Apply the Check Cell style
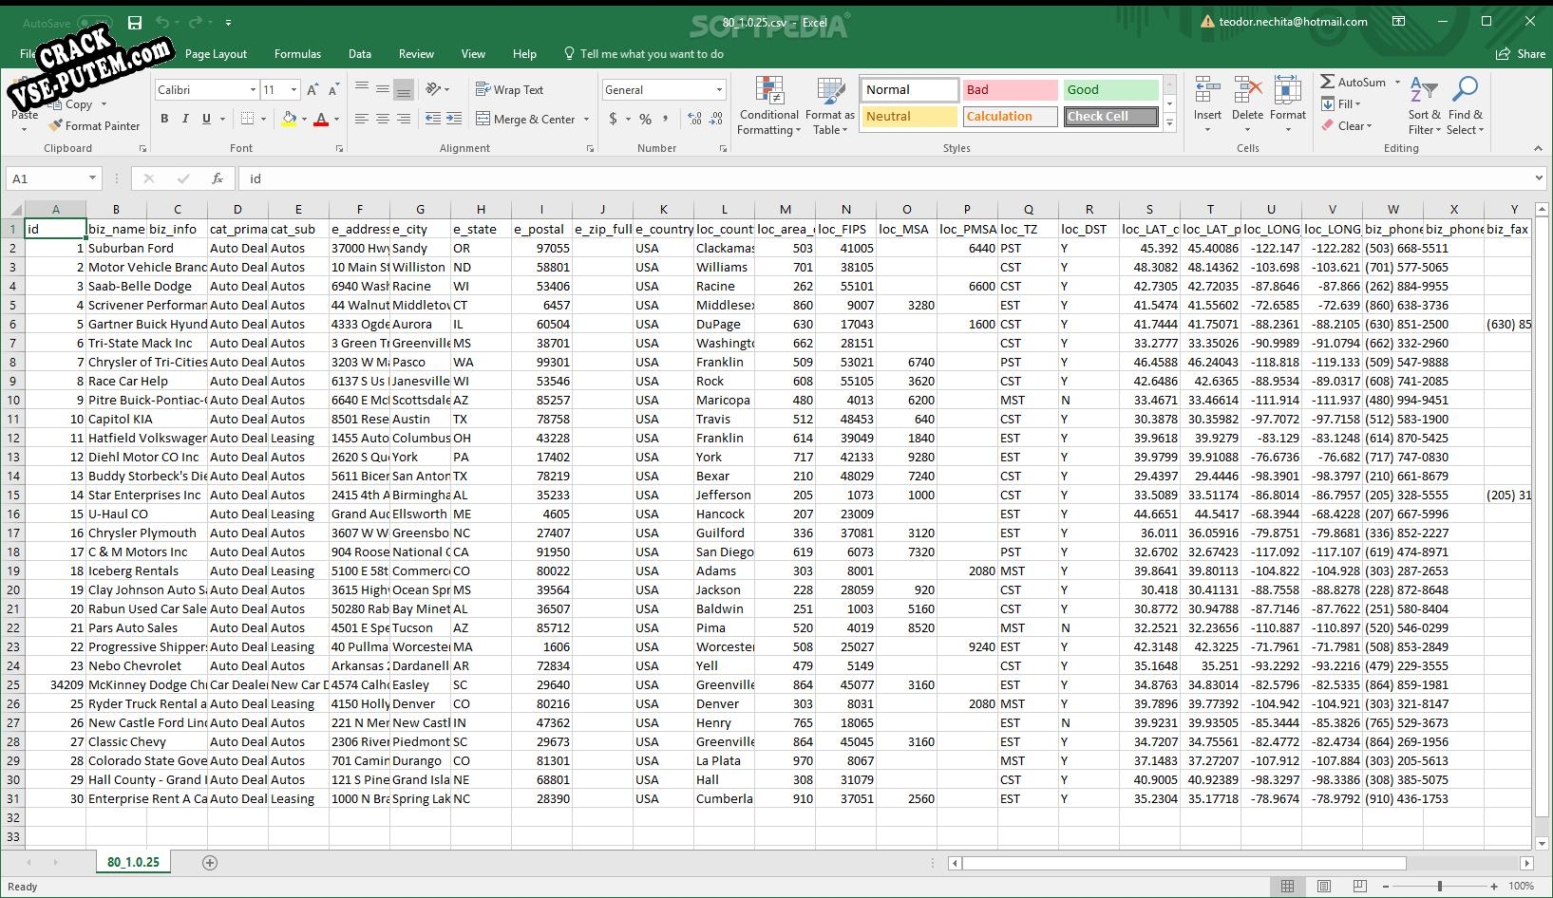Viewport: 1553px width, 898px height. (x=1111, y=117)
